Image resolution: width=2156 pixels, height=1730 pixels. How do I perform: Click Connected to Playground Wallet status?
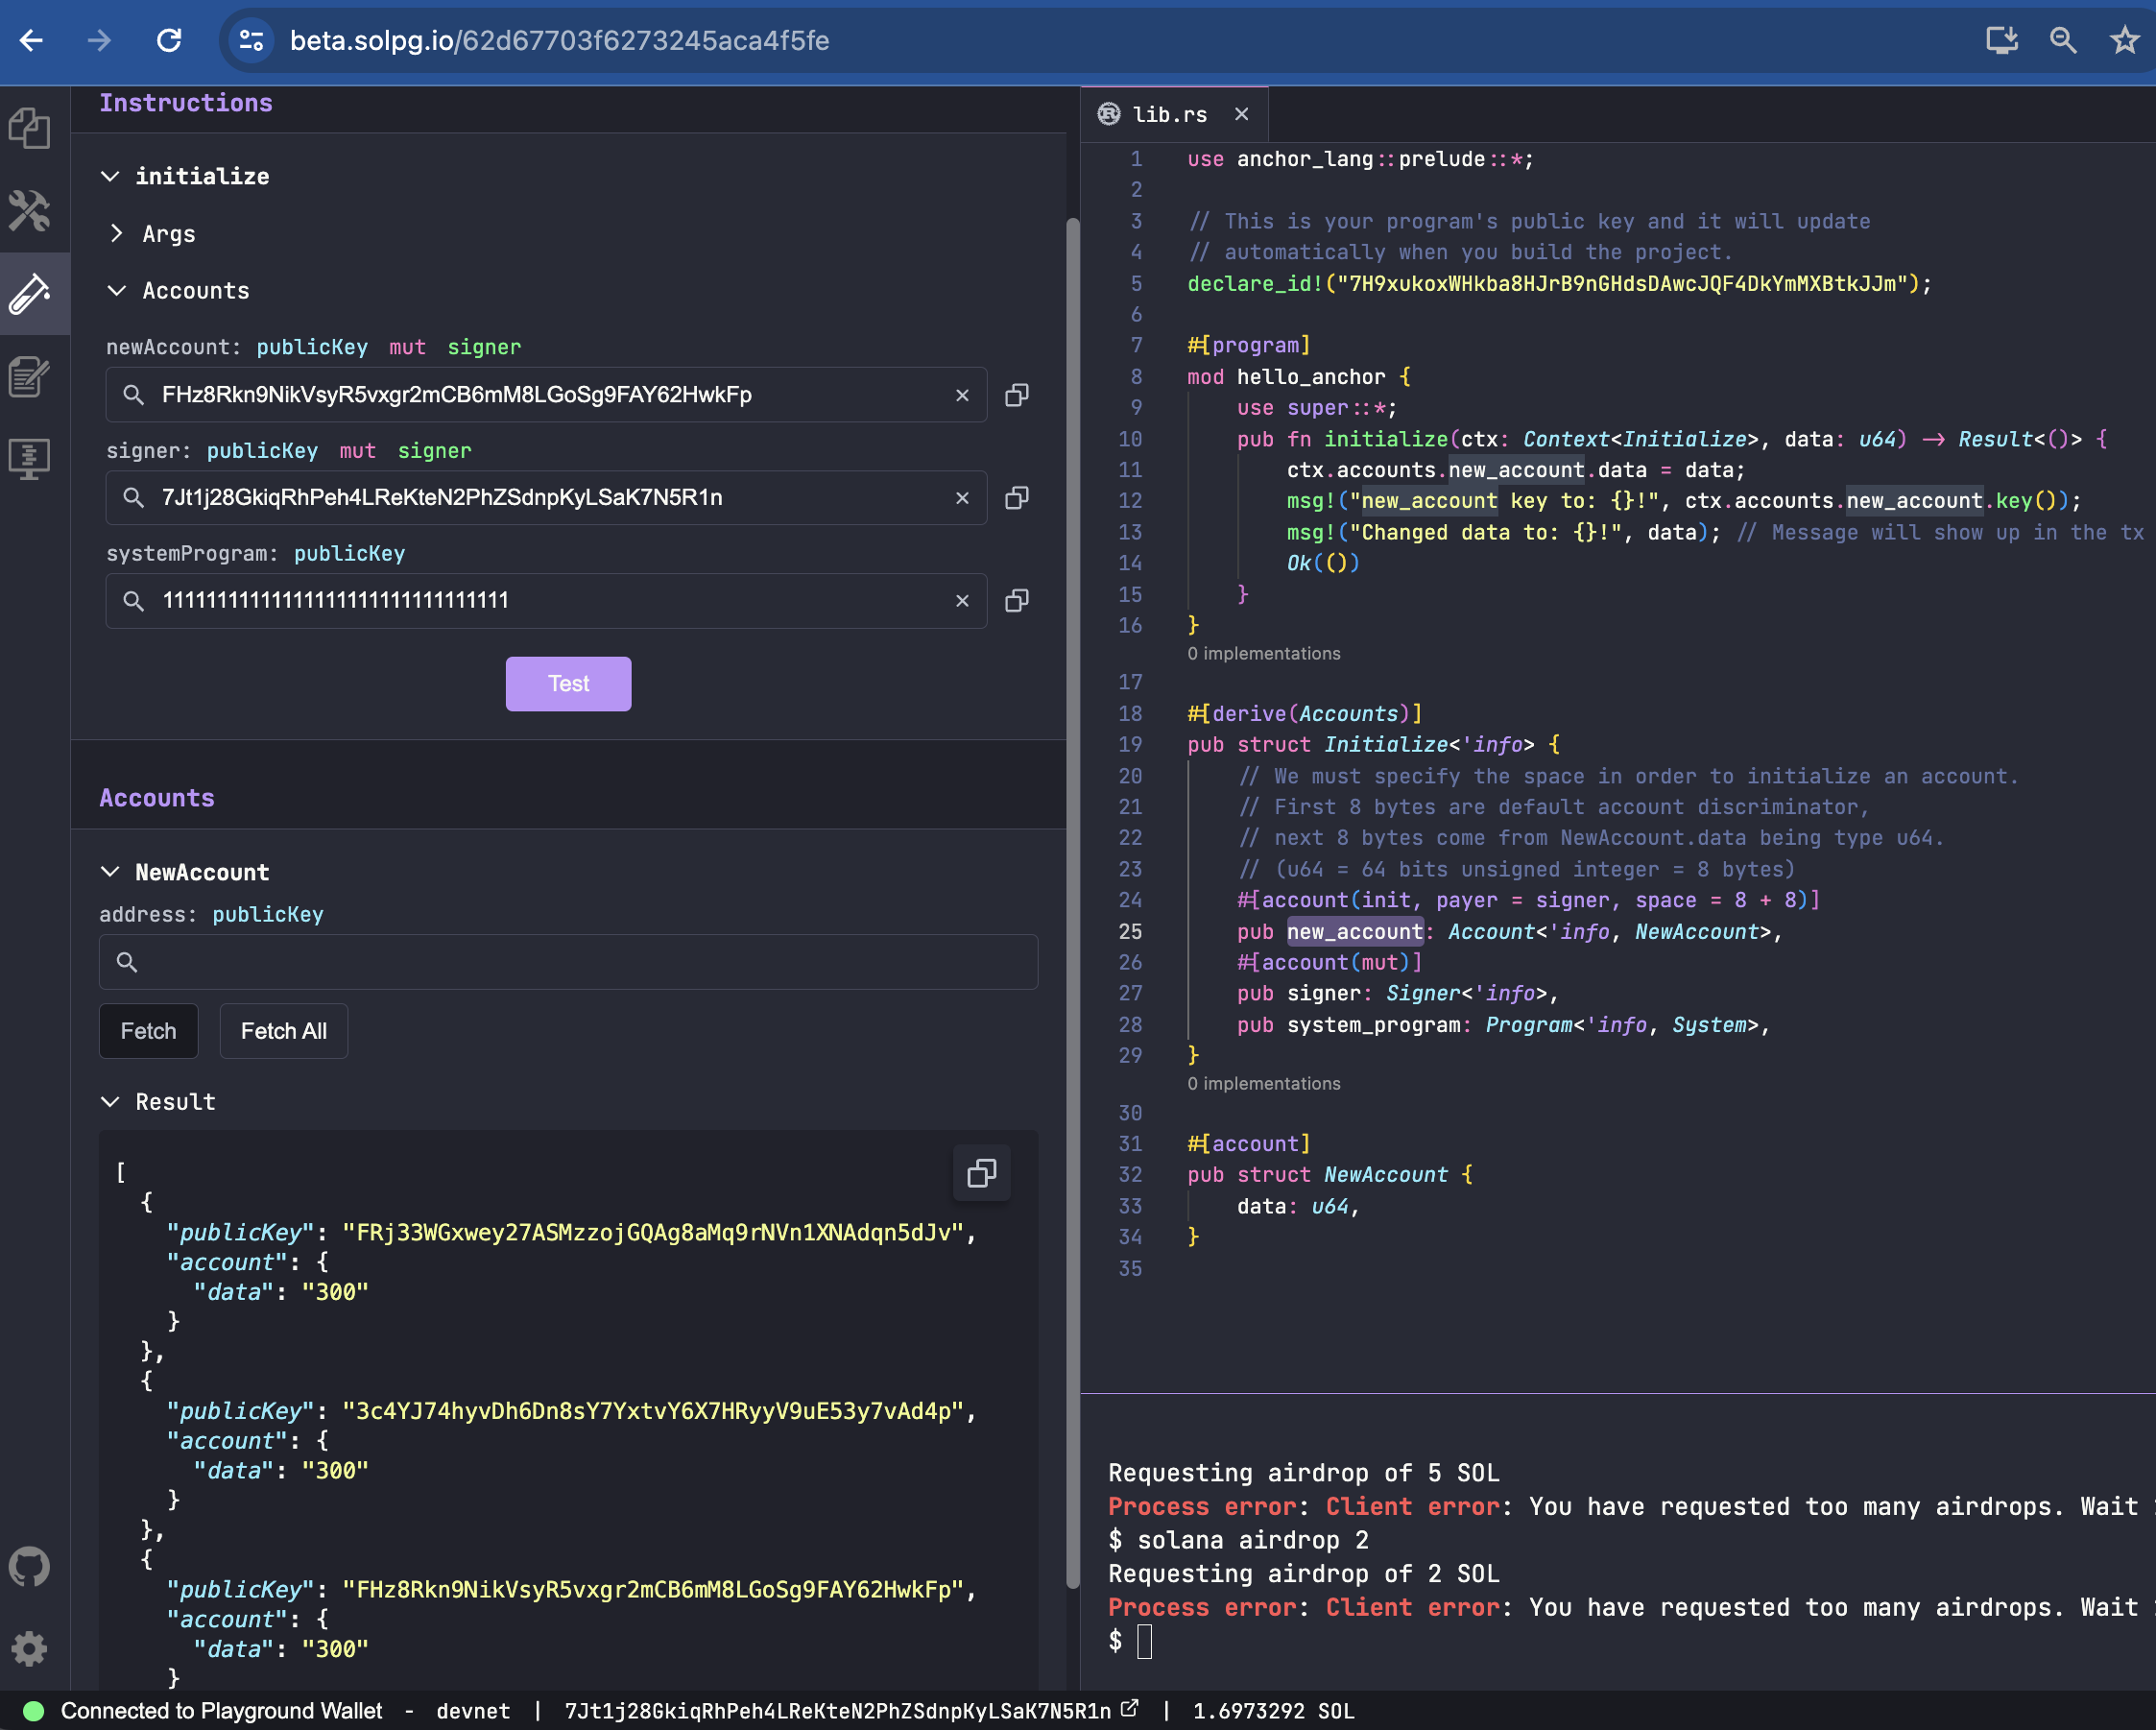click(221, 1711)
